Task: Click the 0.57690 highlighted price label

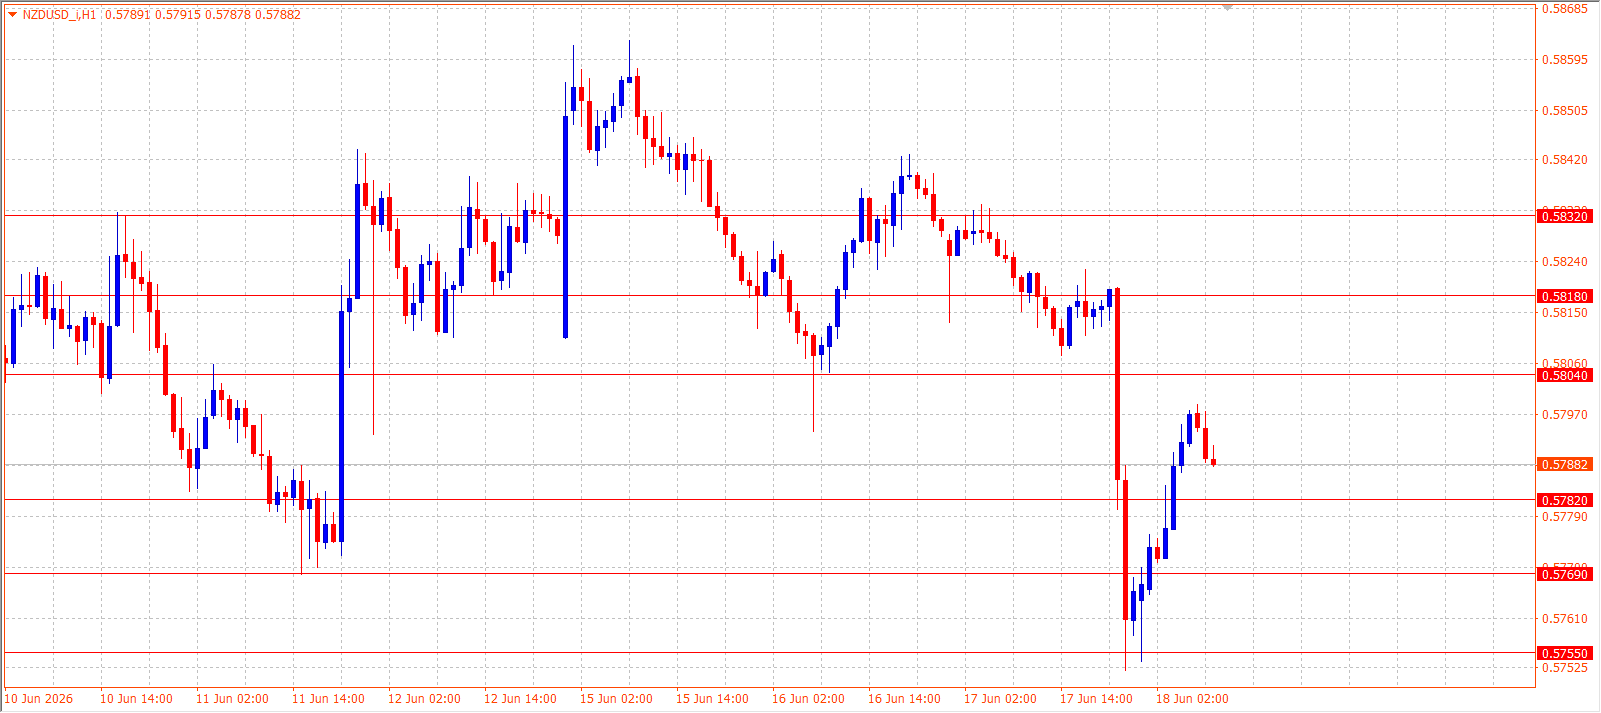Action: tap(1564, 574)
